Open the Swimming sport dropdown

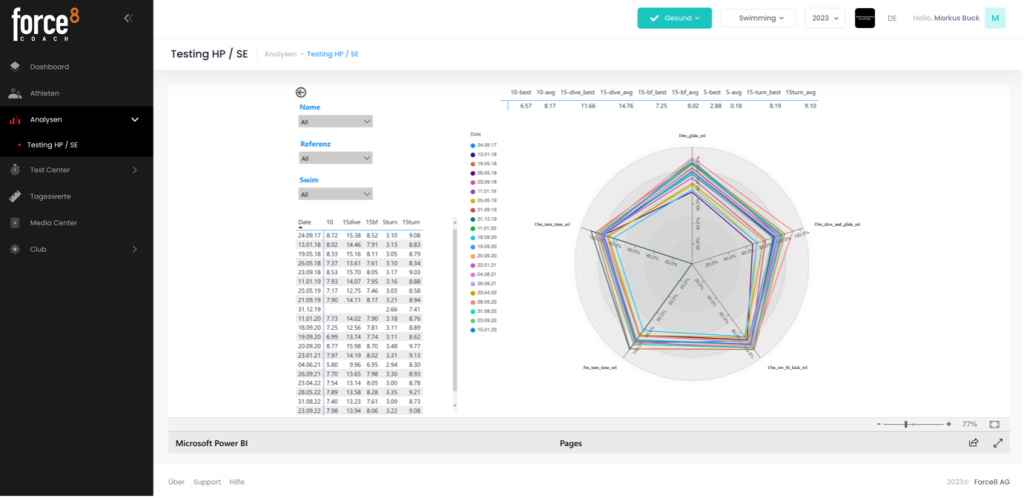pyautogui.click(x=758, y=18)
